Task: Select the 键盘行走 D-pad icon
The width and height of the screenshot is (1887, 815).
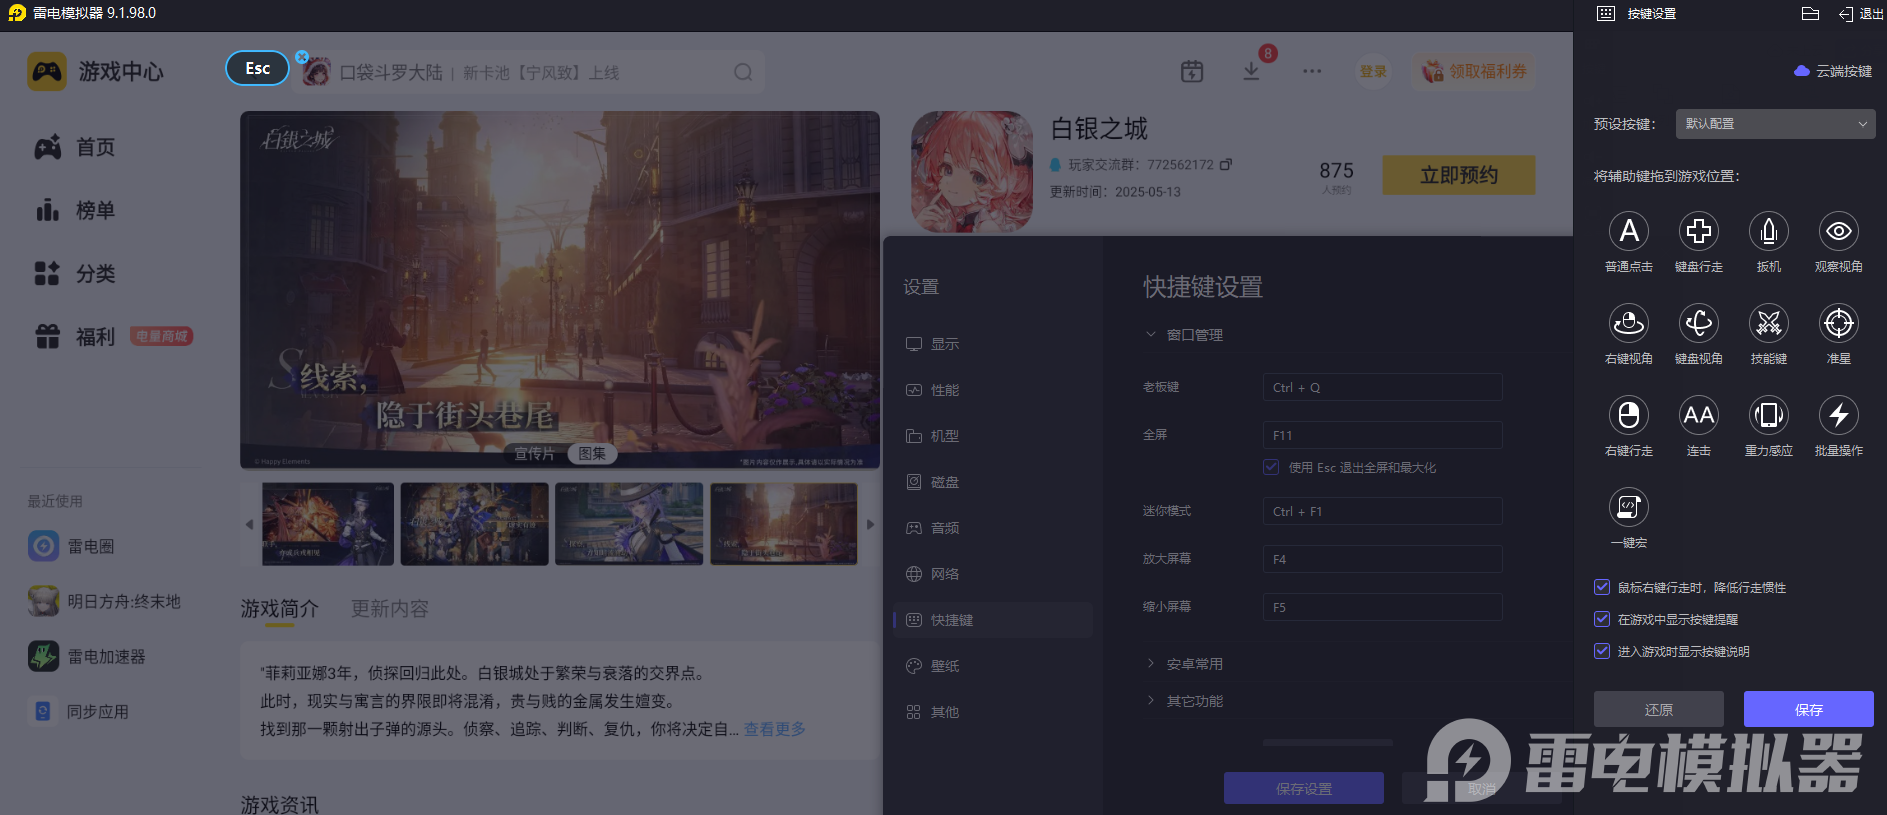Action: coord(1699,231)
